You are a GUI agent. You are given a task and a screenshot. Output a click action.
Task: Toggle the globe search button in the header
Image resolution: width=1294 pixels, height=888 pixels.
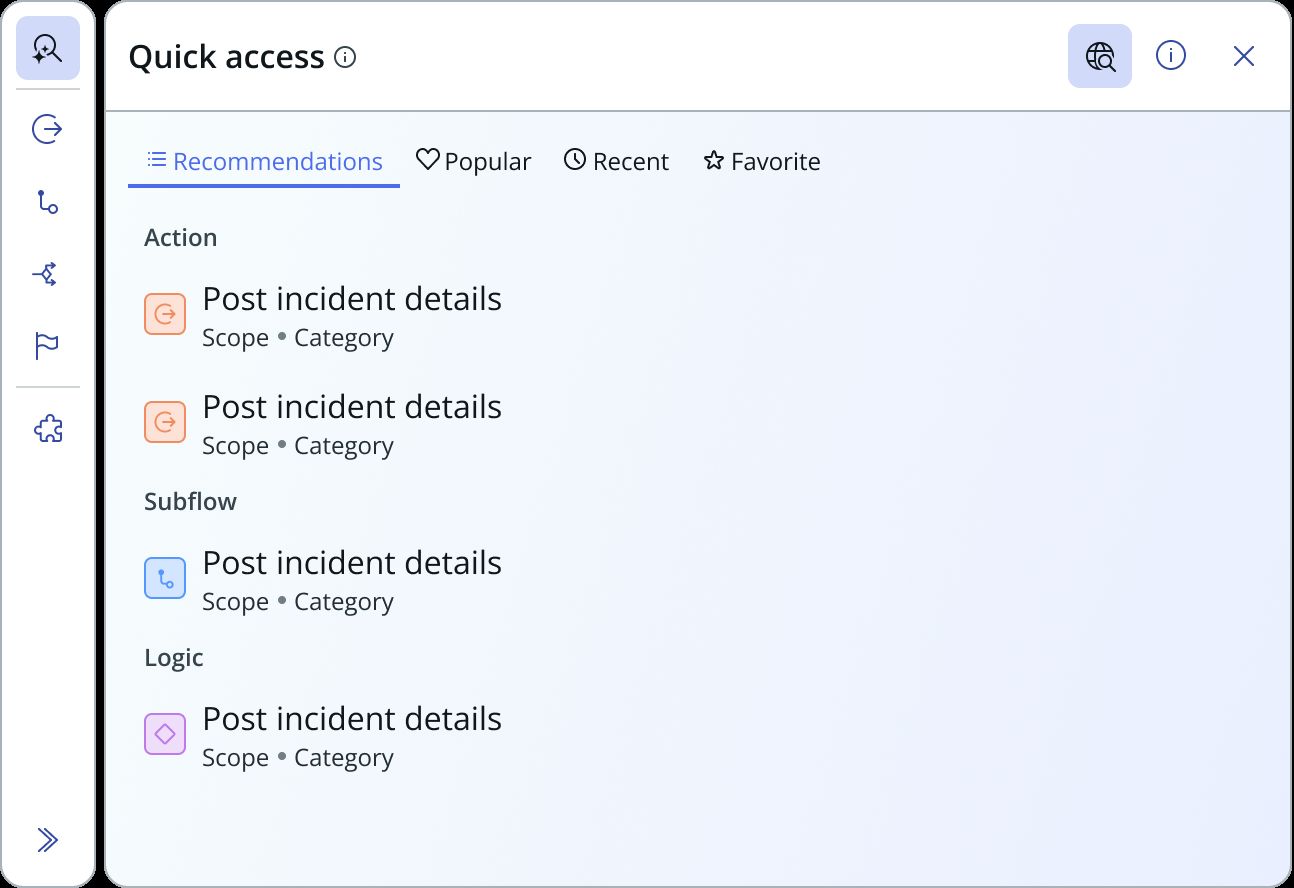point(1100,56)
